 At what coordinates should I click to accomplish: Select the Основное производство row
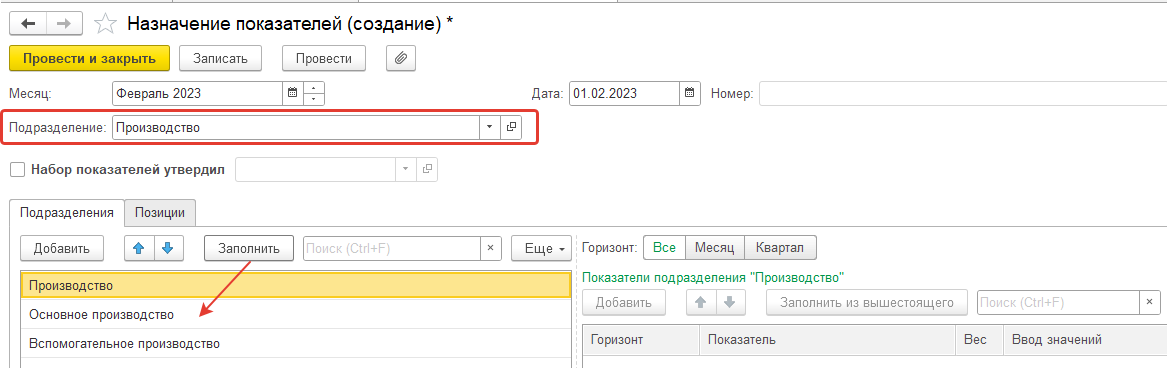click(x=295, y=314)
